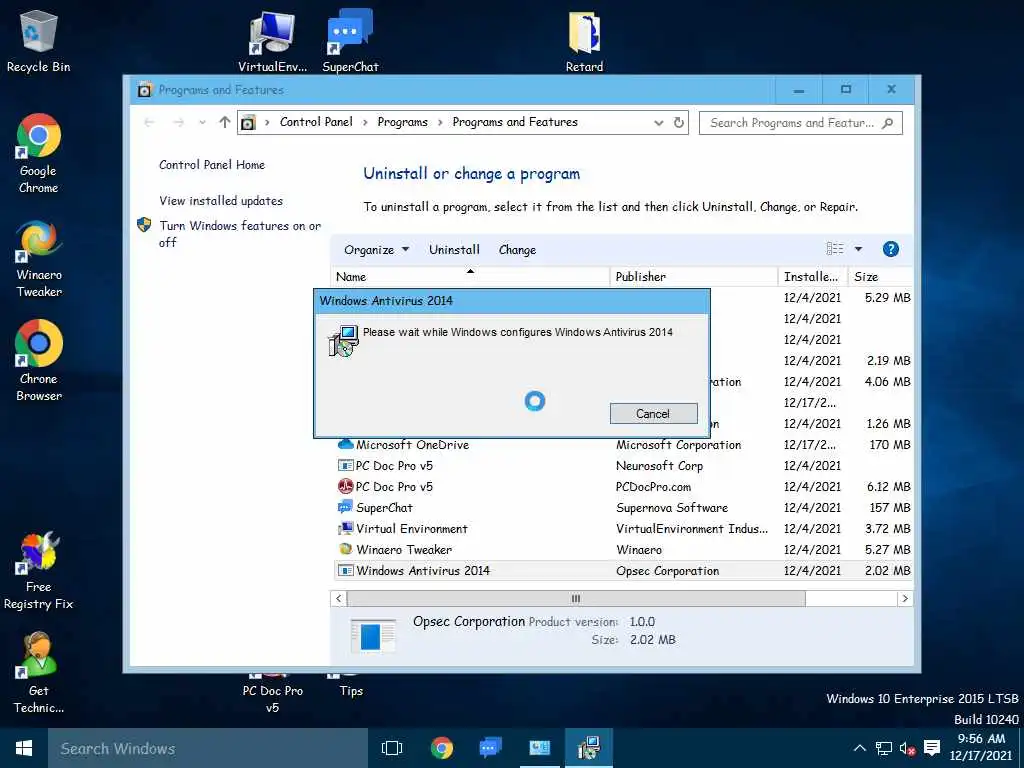Expand the address bar history dropdown
The image size is (1024, 768).
click(x=658, y=123)
